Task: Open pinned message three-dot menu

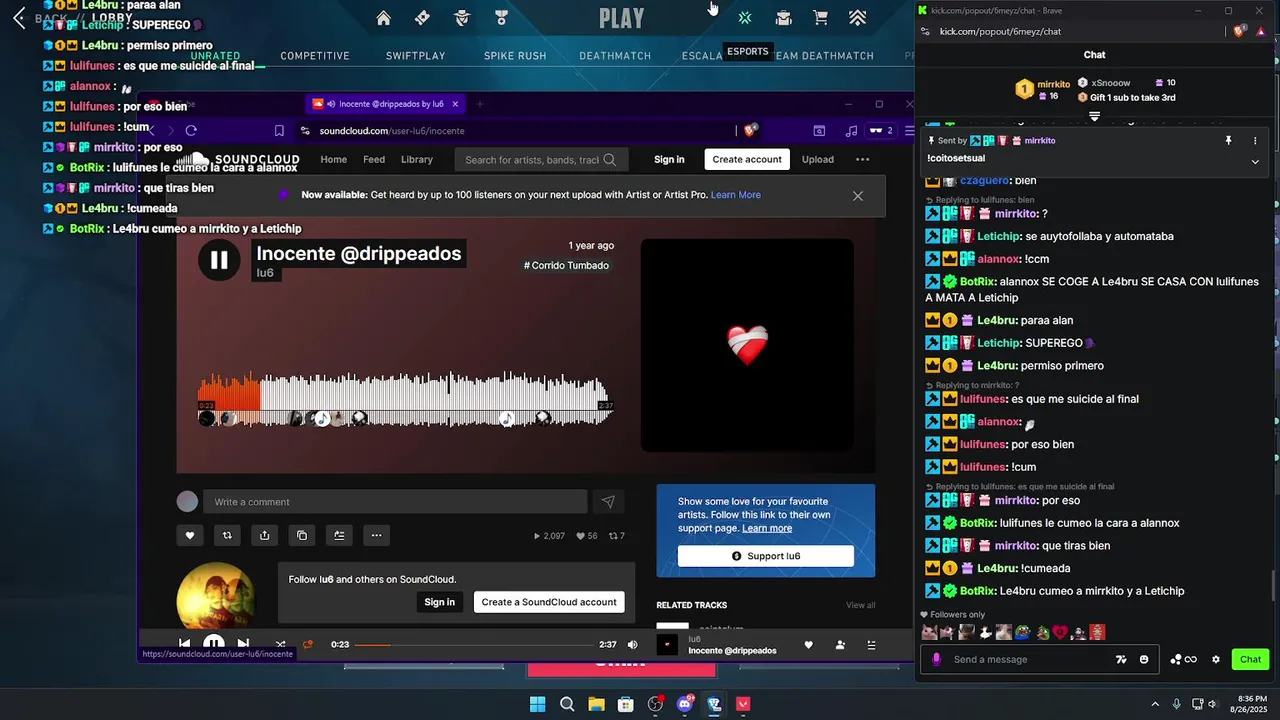Action: pyautogui.click(x=1255, y=141)
